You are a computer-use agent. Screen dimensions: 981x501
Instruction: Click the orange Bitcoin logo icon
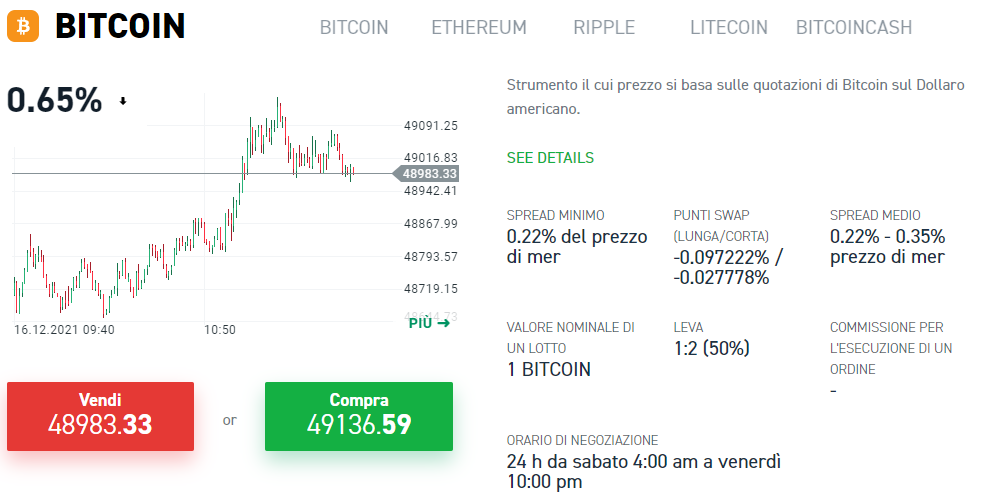click(x=23, y=26)
